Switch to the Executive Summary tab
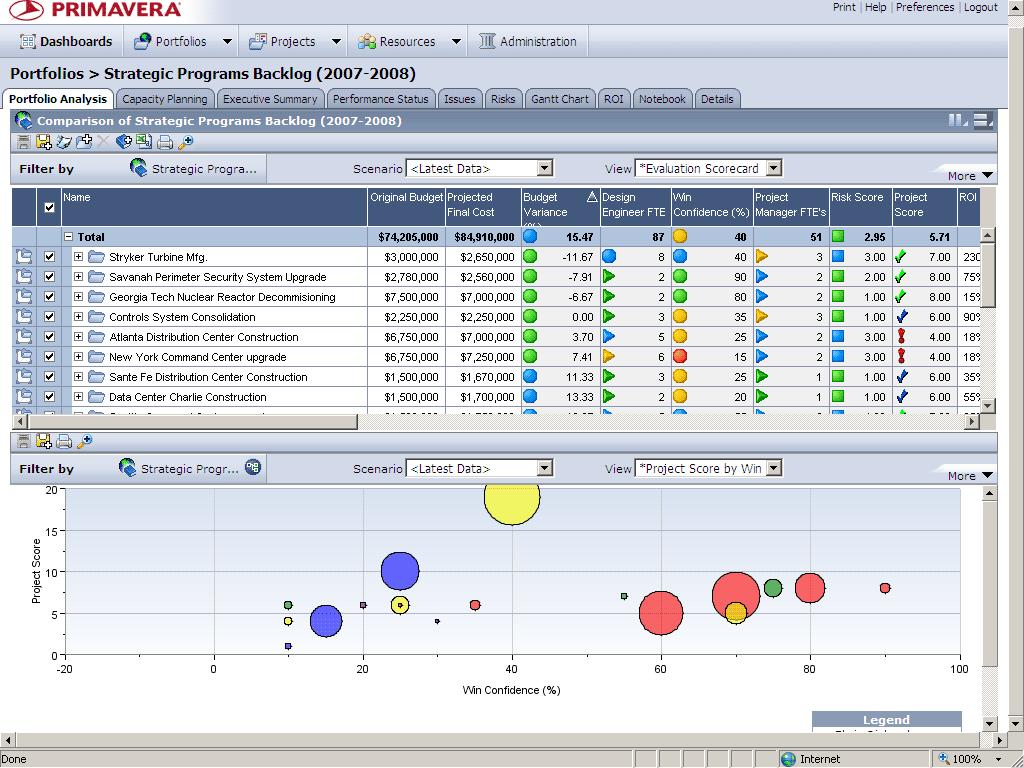 (x=270, y=99)
